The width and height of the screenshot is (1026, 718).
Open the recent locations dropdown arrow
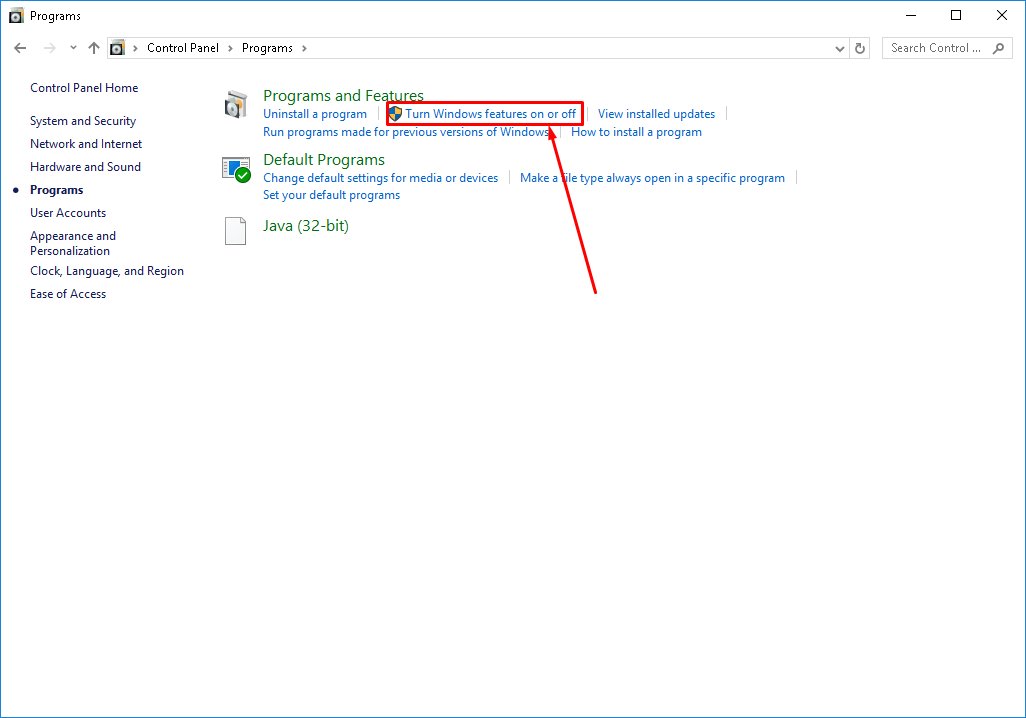pos(73,48)
